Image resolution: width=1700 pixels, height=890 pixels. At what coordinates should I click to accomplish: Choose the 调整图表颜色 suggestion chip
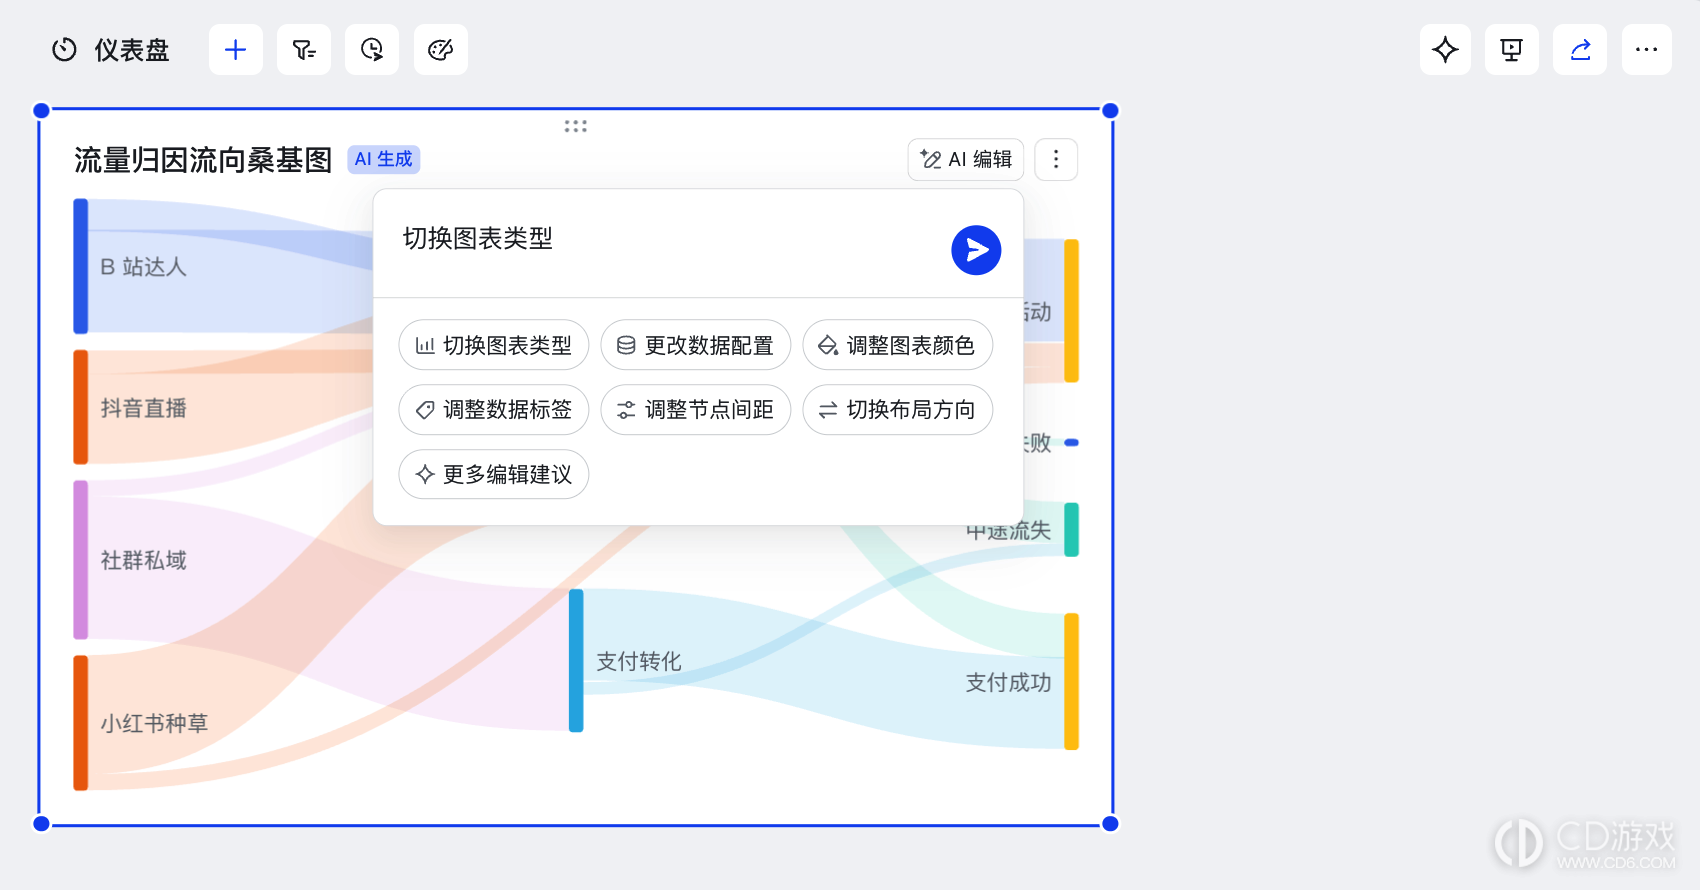pyautogui.click(x=898, y=345)
